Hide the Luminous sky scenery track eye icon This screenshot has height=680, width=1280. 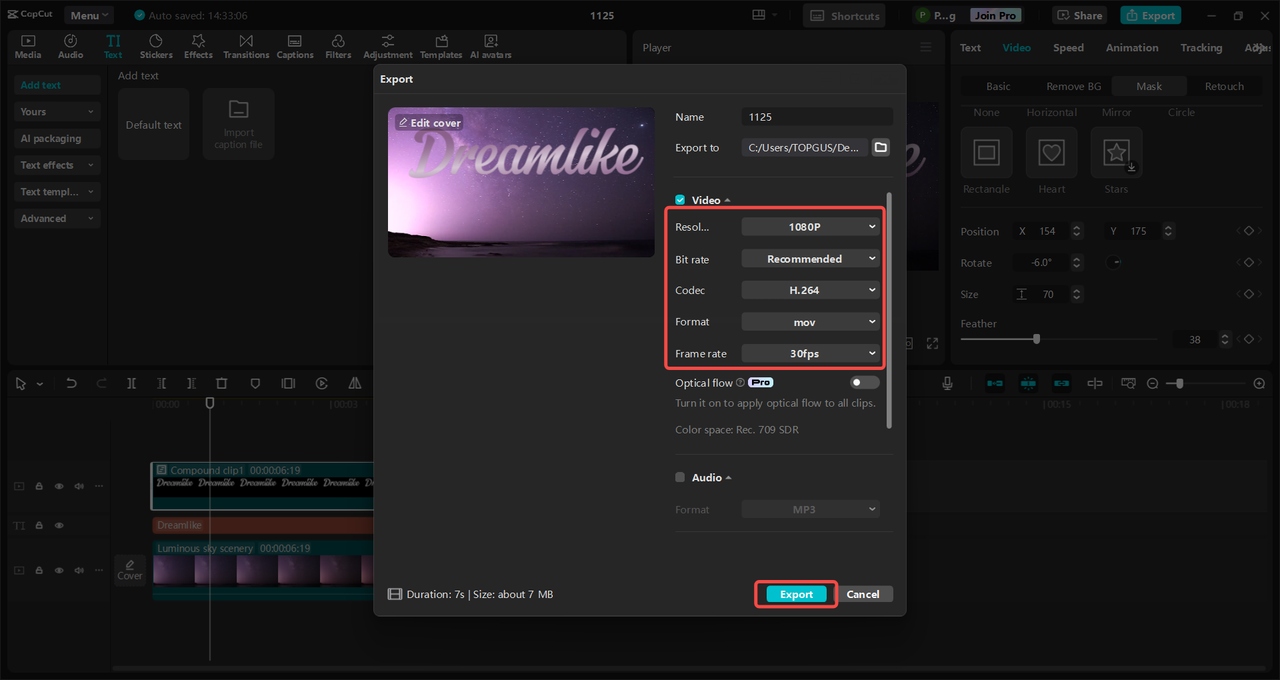(59, 570)
